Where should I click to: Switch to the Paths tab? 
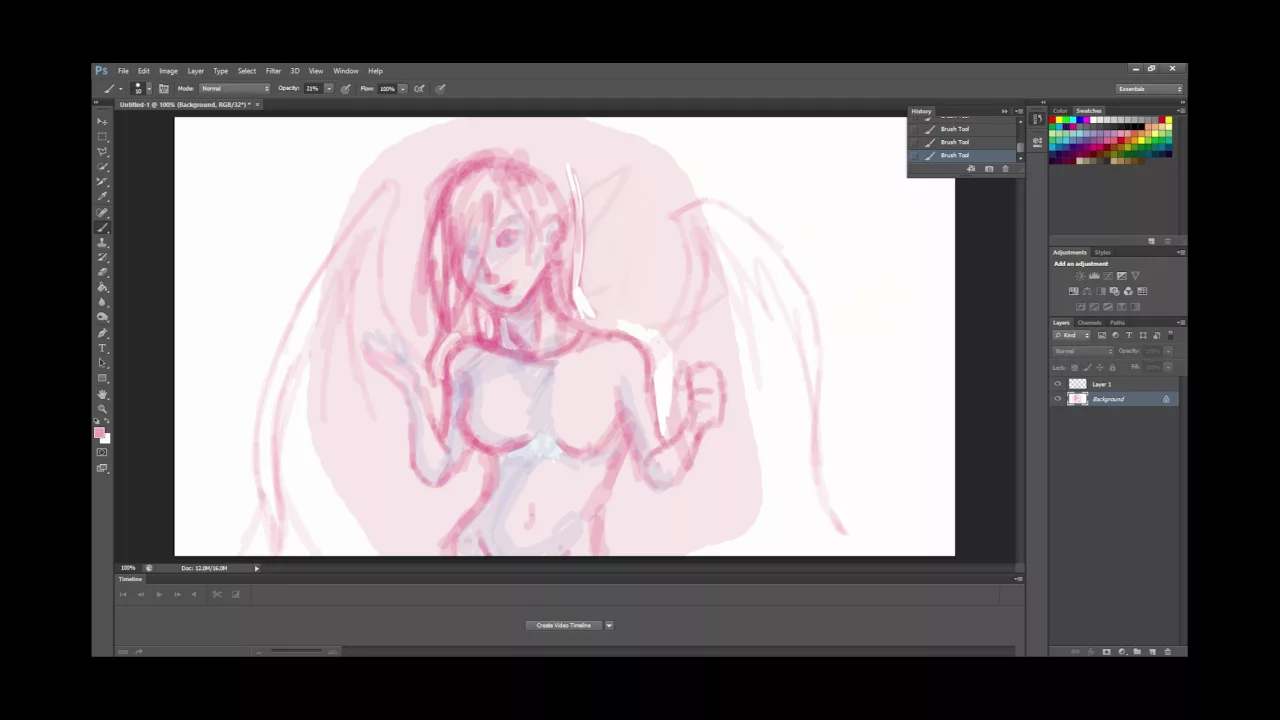click(x=1117, y=323)
